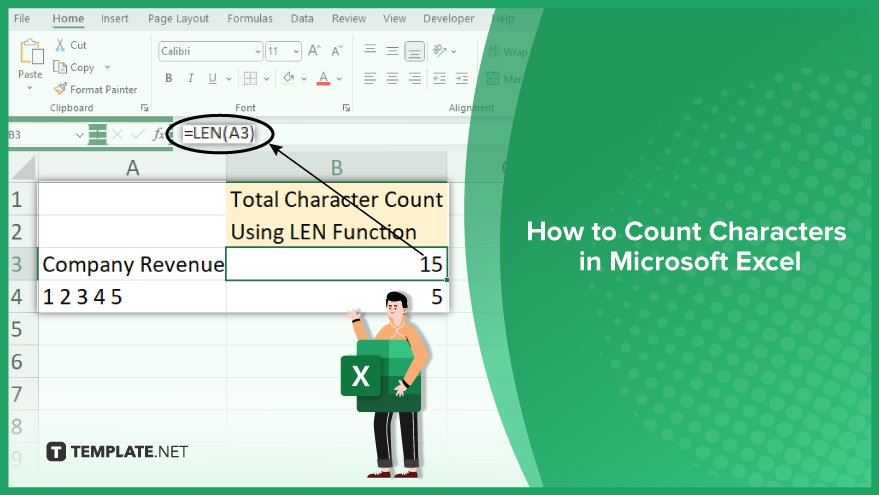Click cell containing '1 2 3 4 5'
Screen dimensions: 879x495
(x=132, y=297)
